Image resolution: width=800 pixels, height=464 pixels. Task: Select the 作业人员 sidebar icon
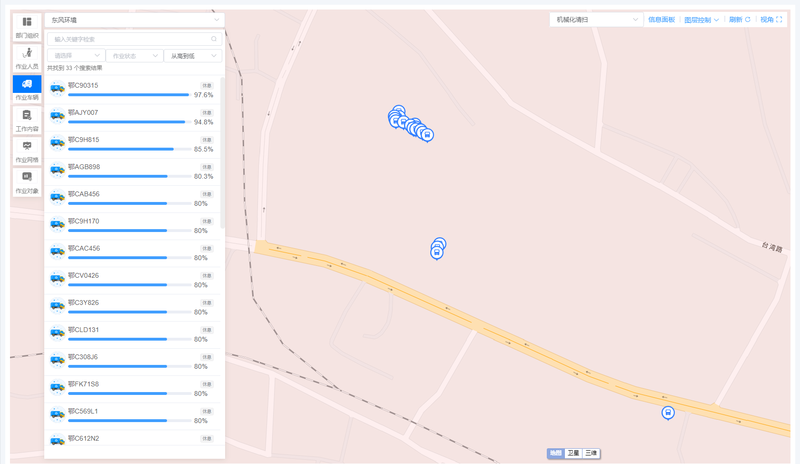coord(27,58)
